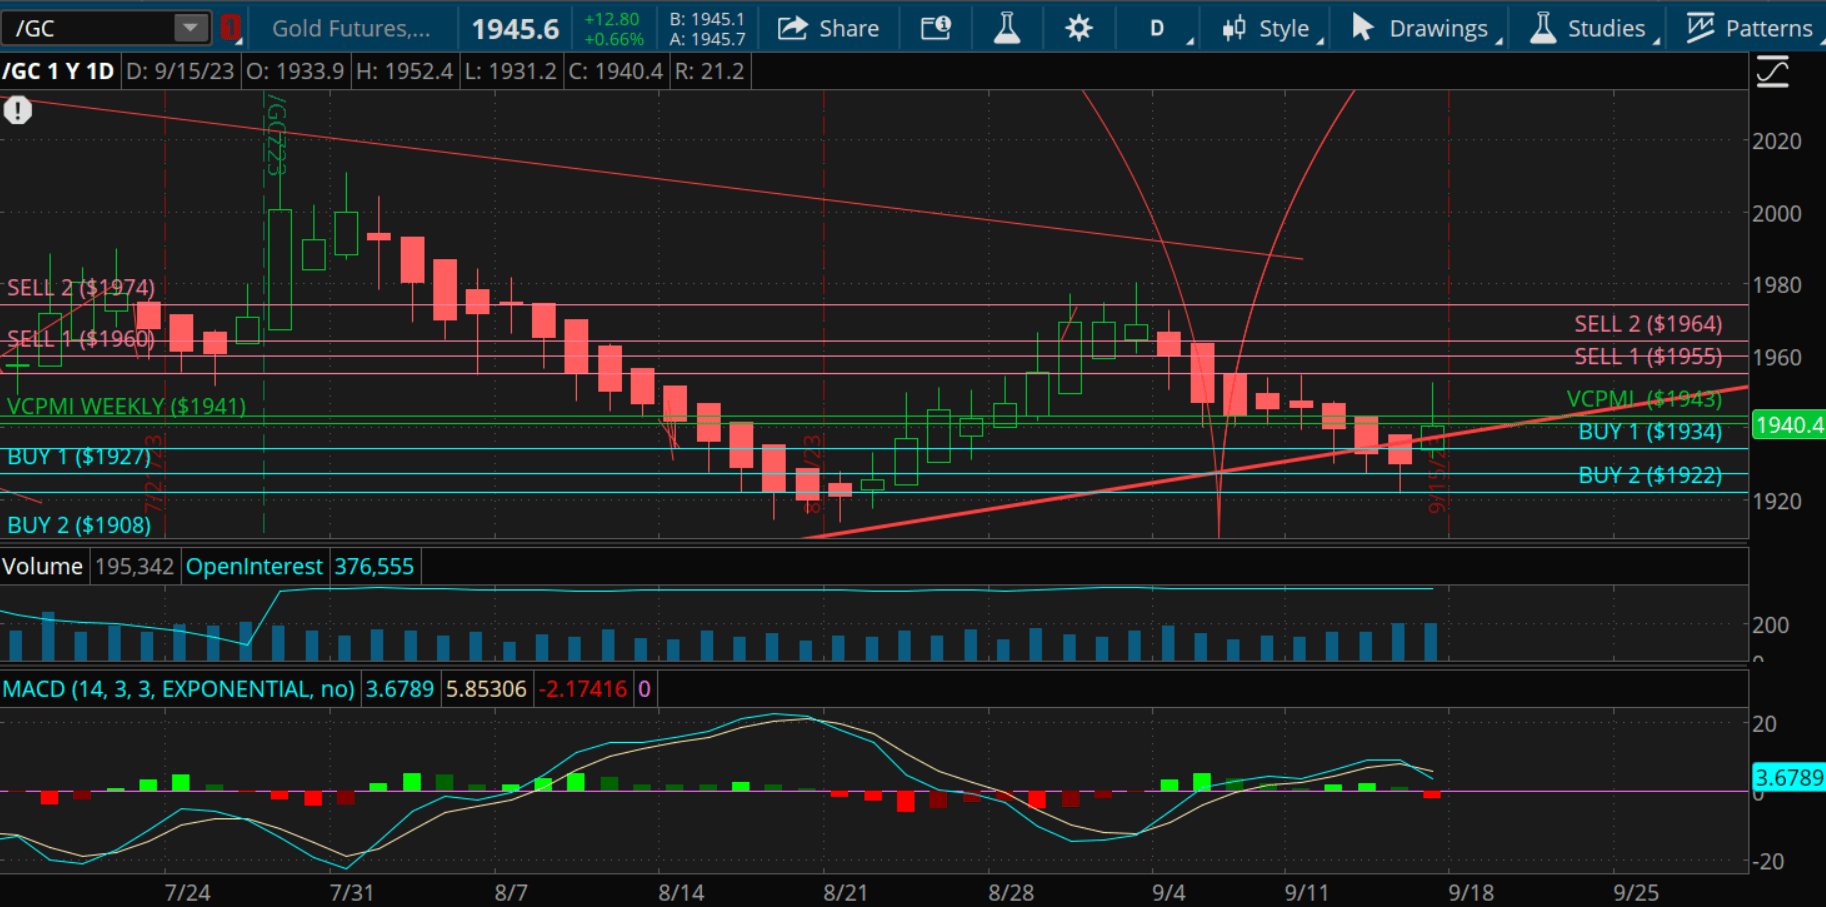Select the left BUY 2 ($1908) label
The width and height of the screenshot is (1826, 907).
tap(79, 525)
